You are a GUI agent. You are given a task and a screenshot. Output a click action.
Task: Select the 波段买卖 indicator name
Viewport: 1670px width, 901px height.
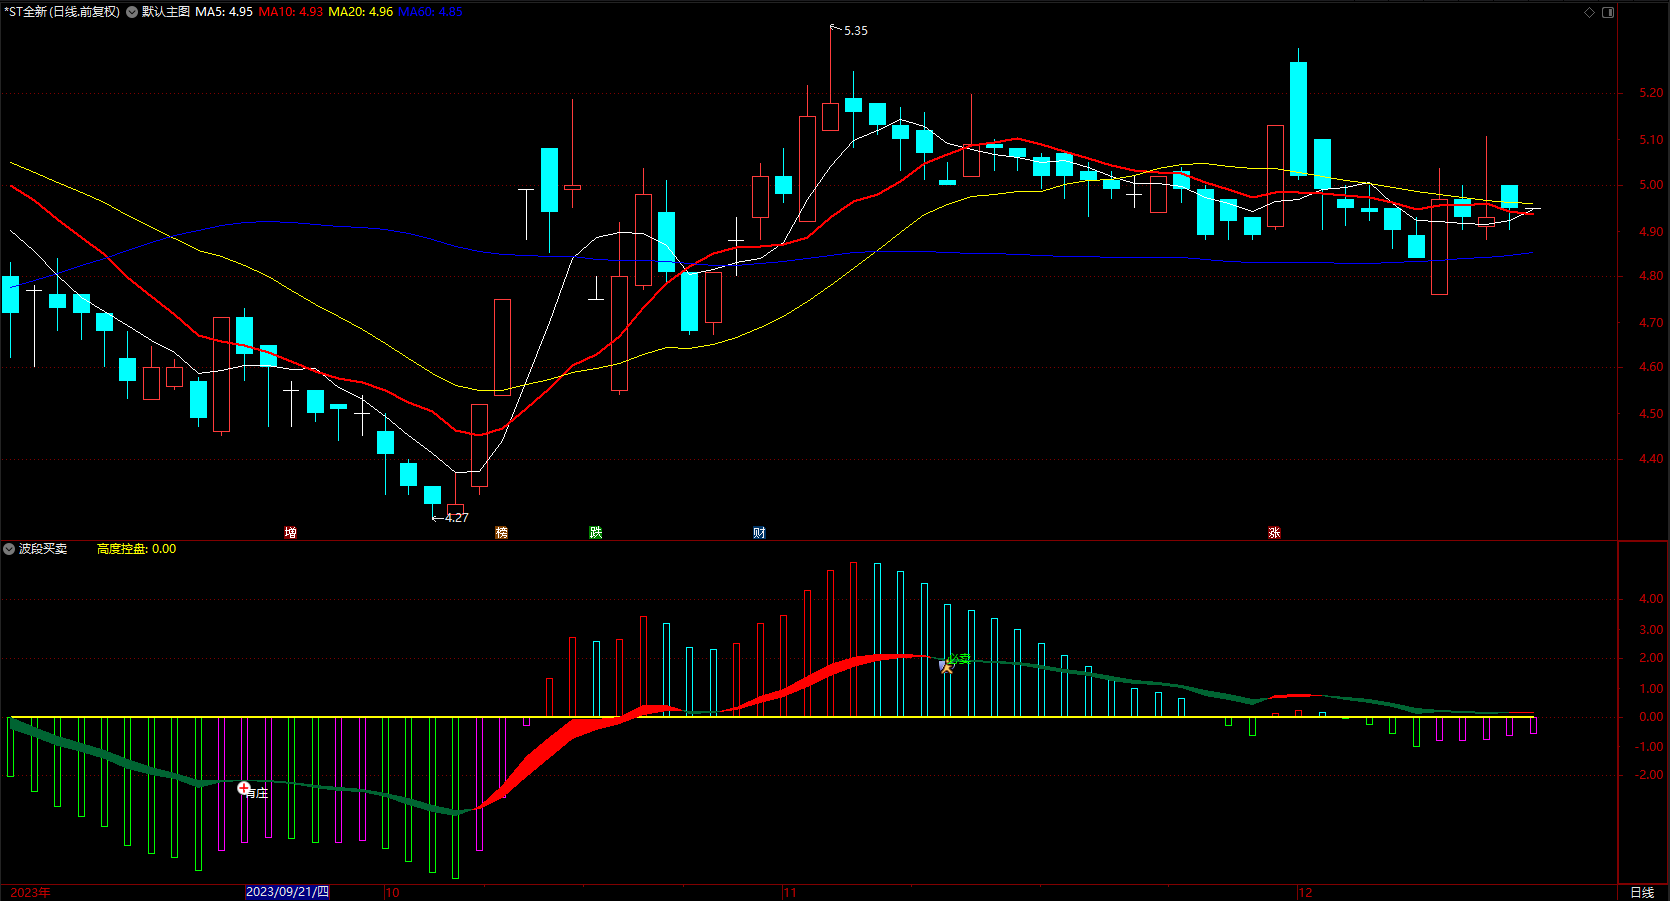click(43, 549)
